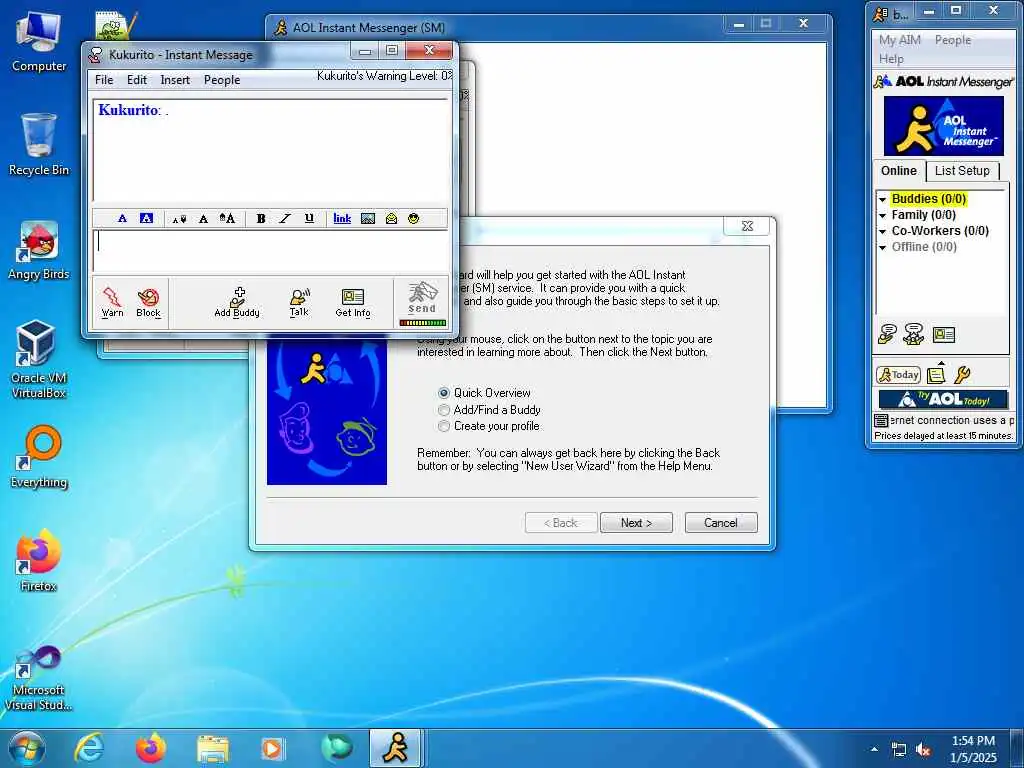Launch Firefox from the taskbar
1024x768 pixels.
tap(151, 748)
